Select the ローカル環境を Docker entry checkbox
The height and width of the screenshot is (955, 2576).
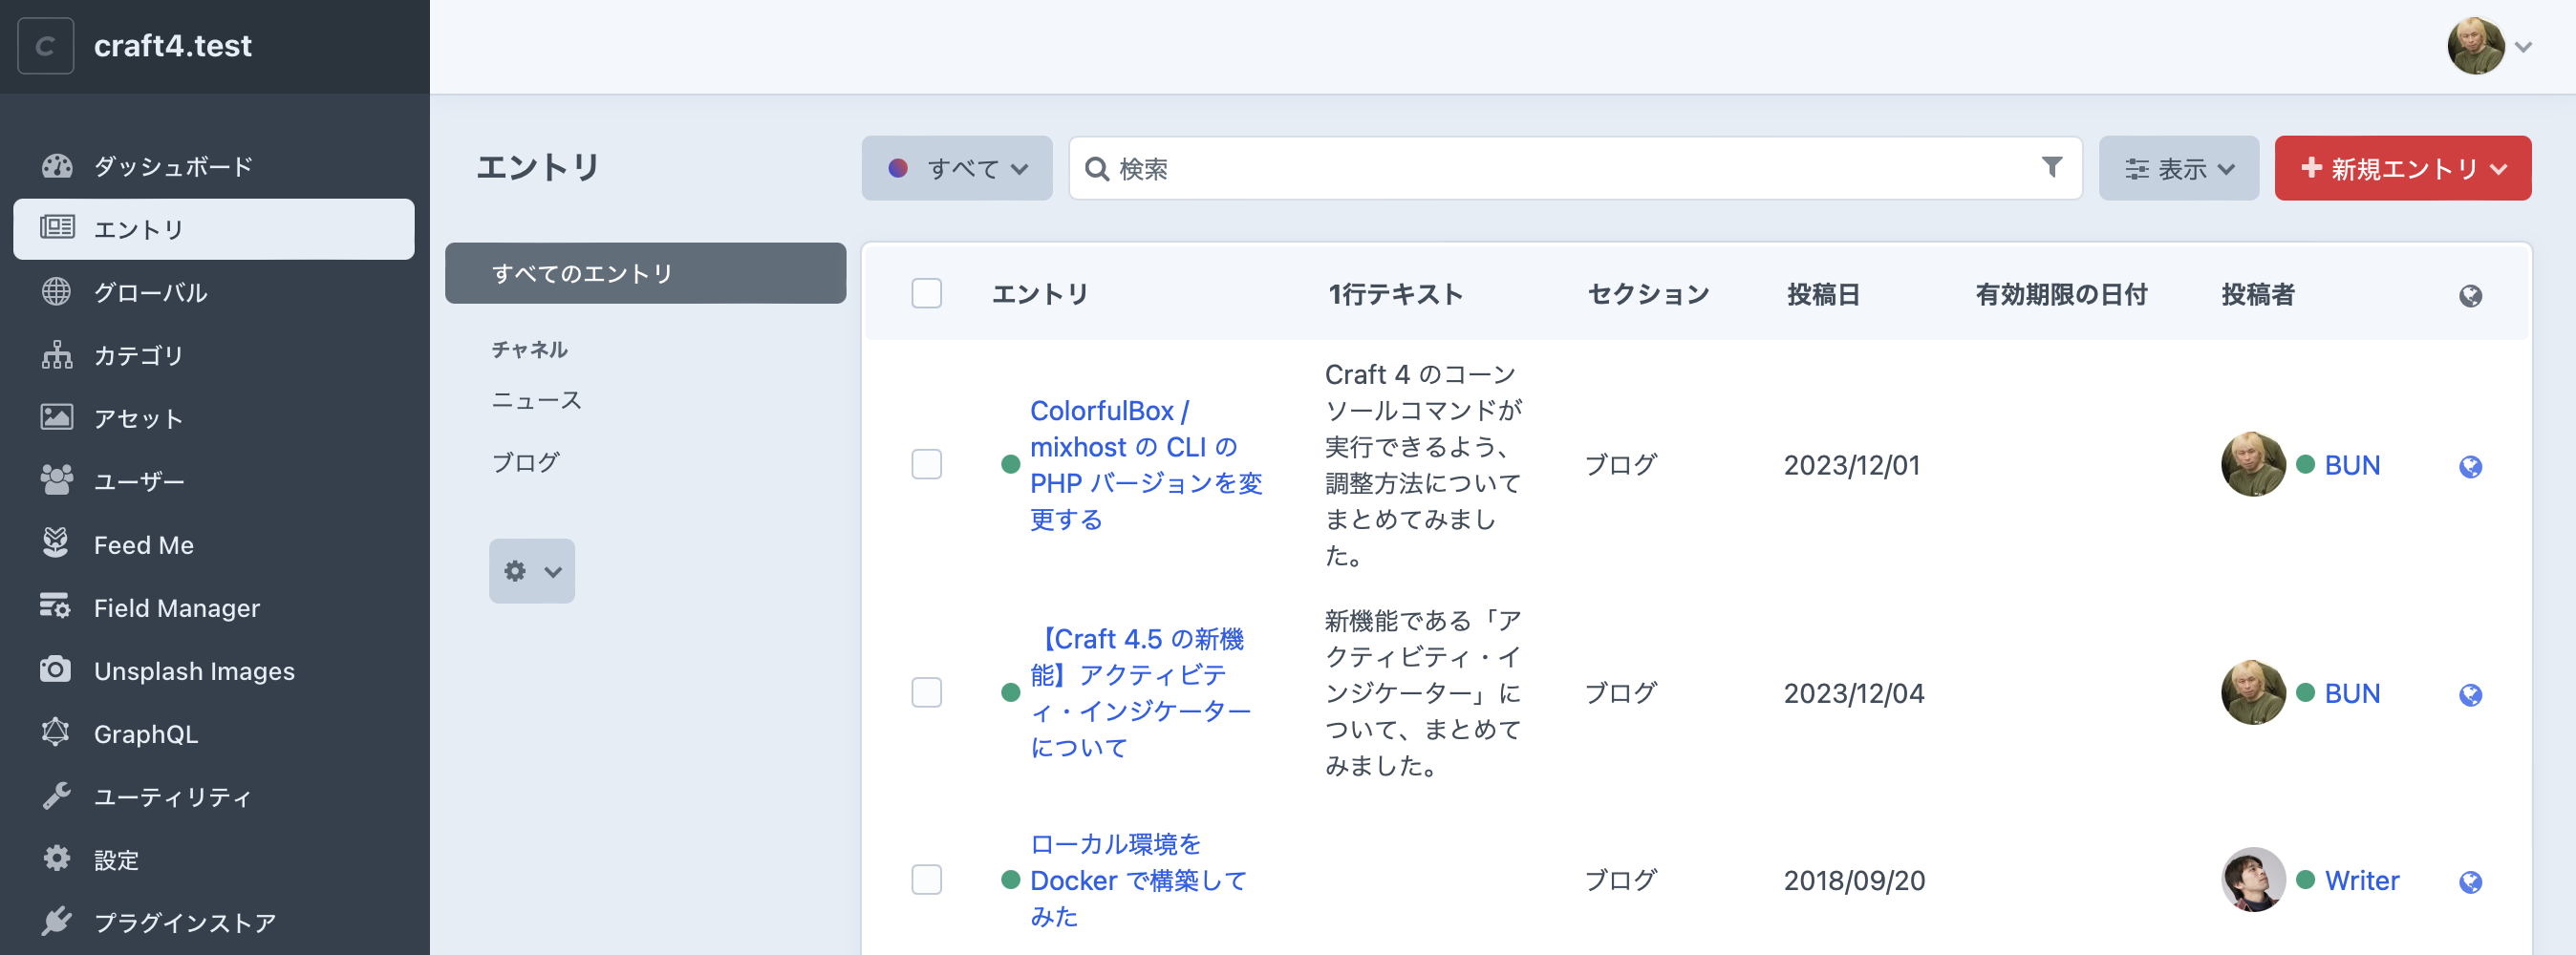point(926,880)
